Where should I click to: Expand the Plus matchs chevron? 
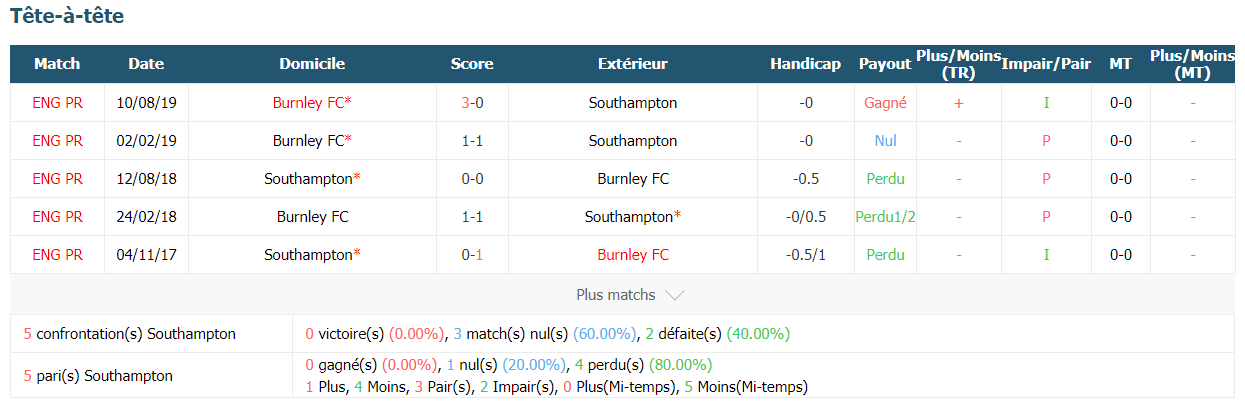[x=674, y=295]
